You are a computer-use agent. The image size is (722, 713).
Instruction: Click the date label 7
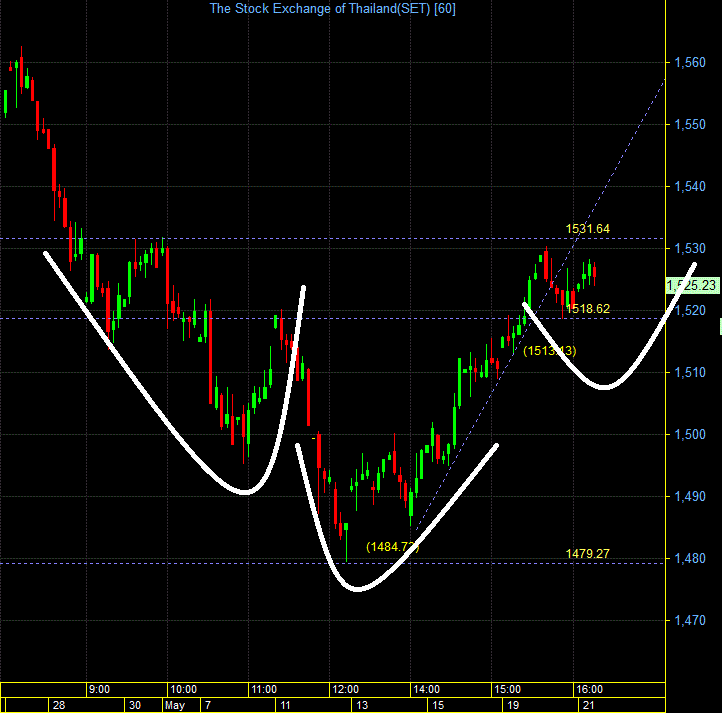point(208,705)
